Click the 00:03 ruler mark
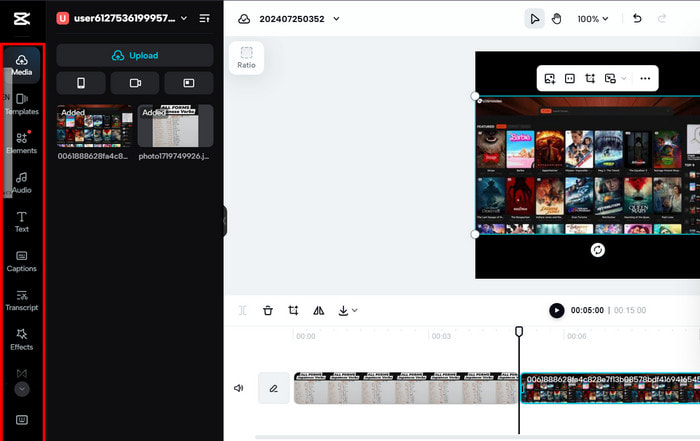The height and width of the screenshot is (441, 700). pos(441,336)
